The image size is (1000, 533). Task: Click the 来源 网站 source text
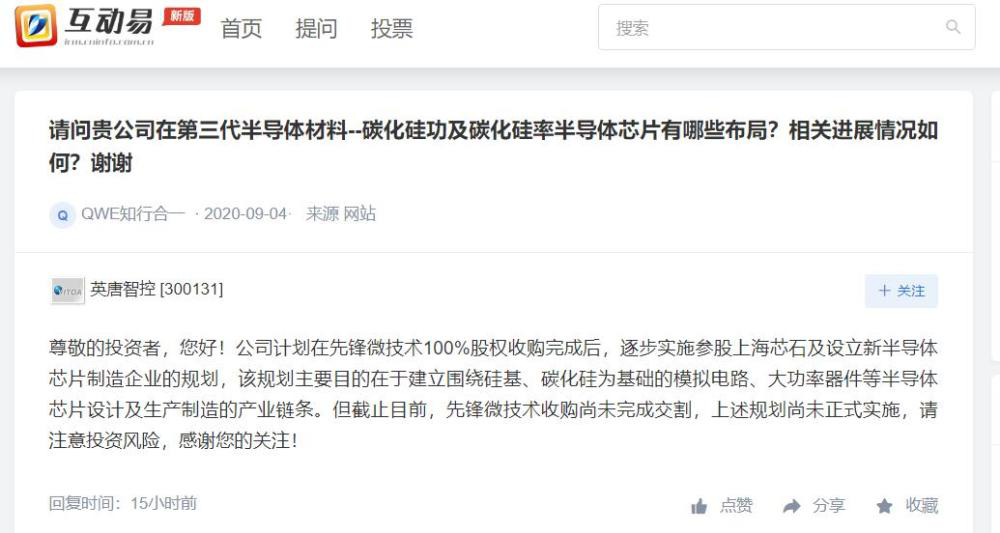341,214
